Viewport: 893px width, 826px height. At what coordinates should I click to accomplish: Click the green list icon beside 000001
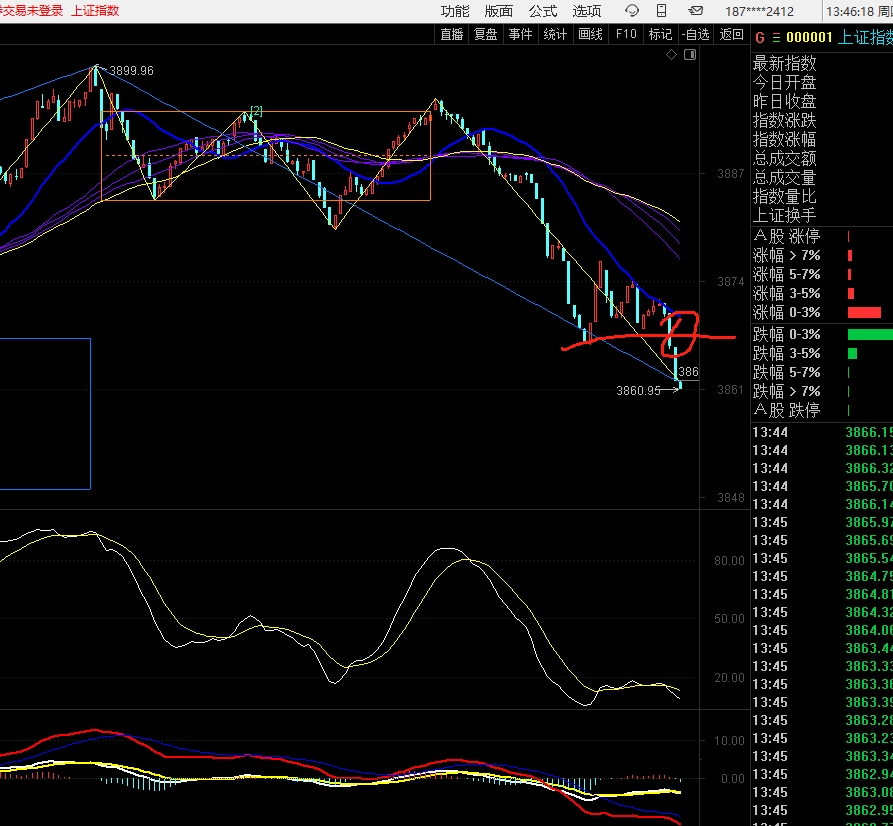point(776,38)
